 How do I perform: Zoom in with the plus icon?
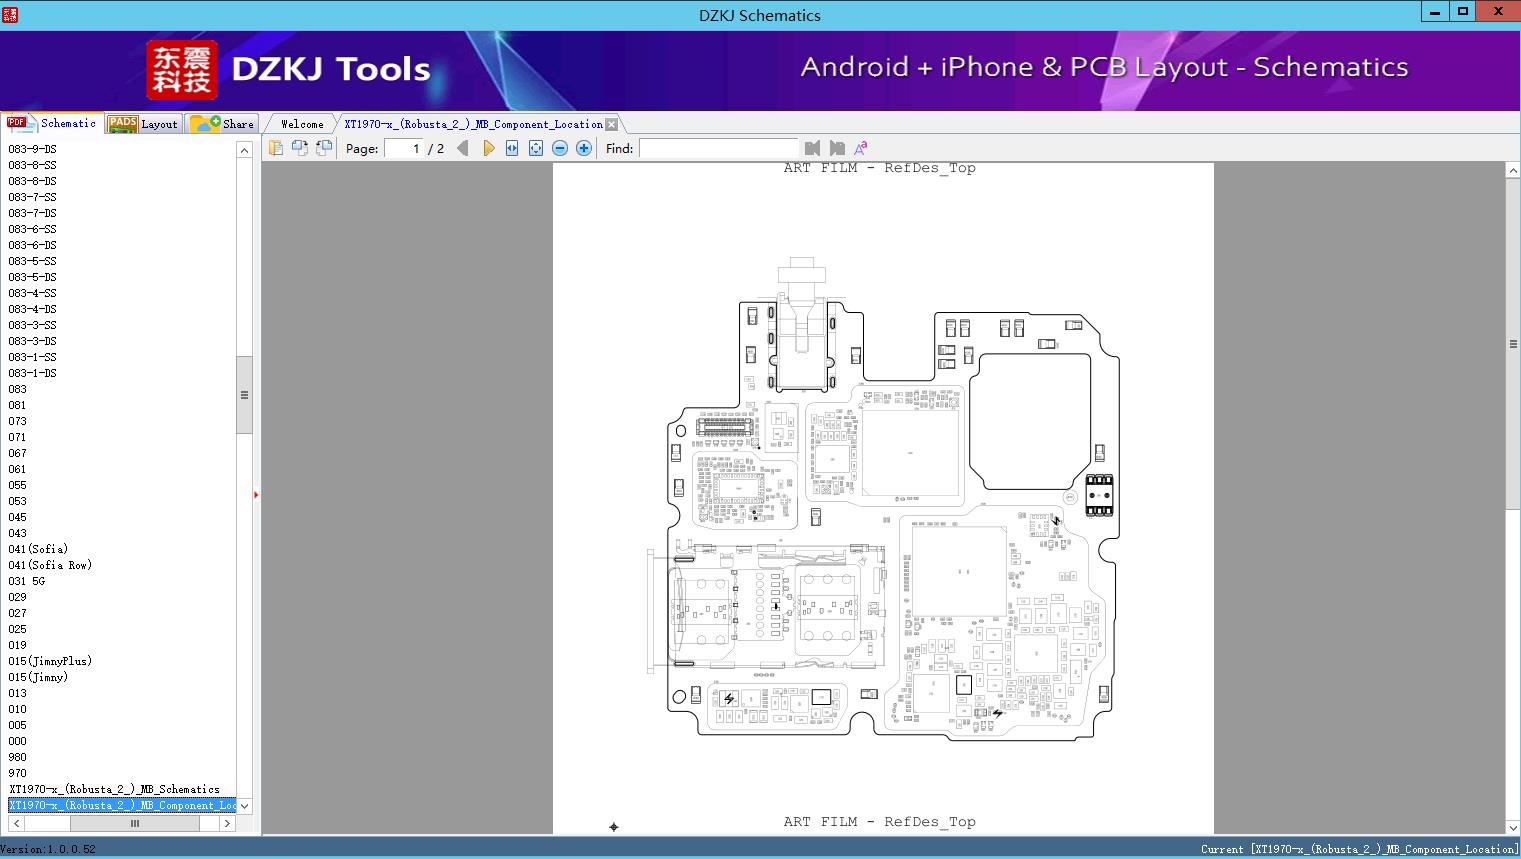(584, 148)
